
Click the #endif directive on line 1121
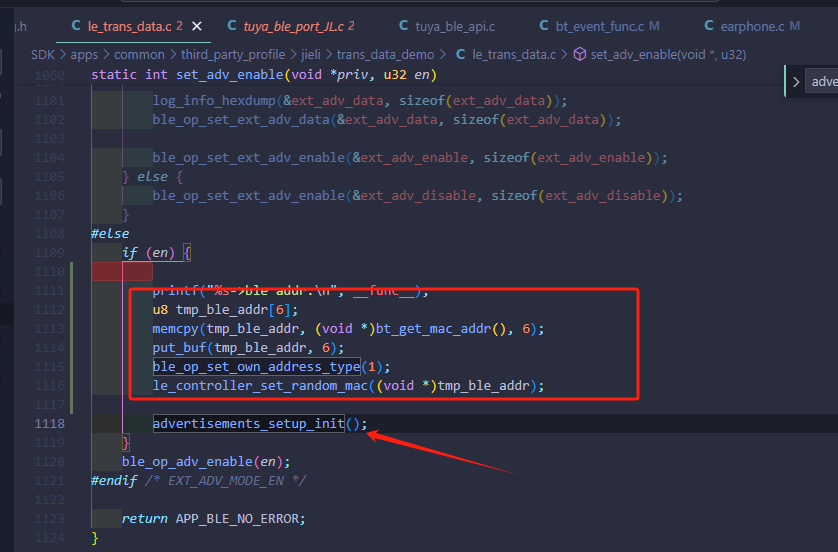[114, 480]
